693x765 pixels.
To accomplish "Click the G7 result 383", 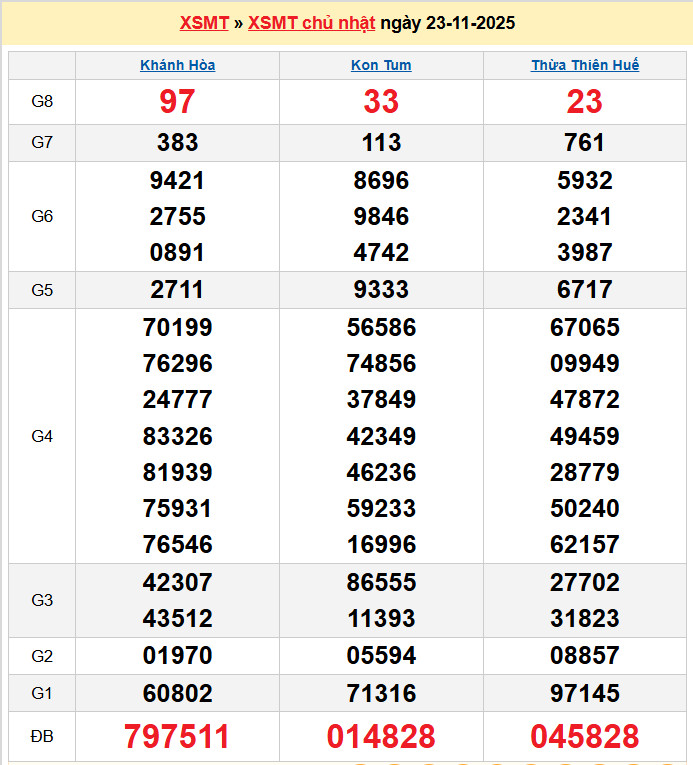I will click(x=177, y=143).
